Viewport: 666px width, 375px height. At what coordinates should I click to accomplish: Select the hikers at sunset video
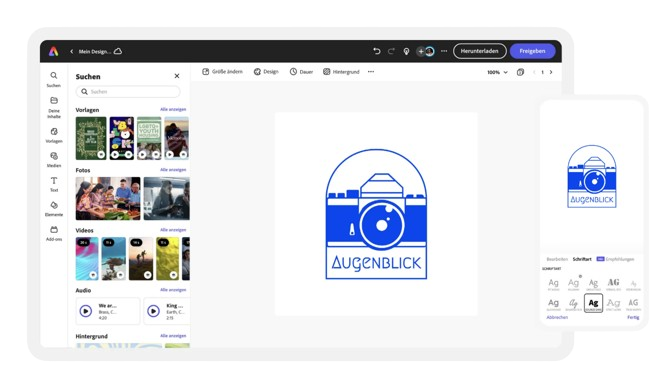141,259
